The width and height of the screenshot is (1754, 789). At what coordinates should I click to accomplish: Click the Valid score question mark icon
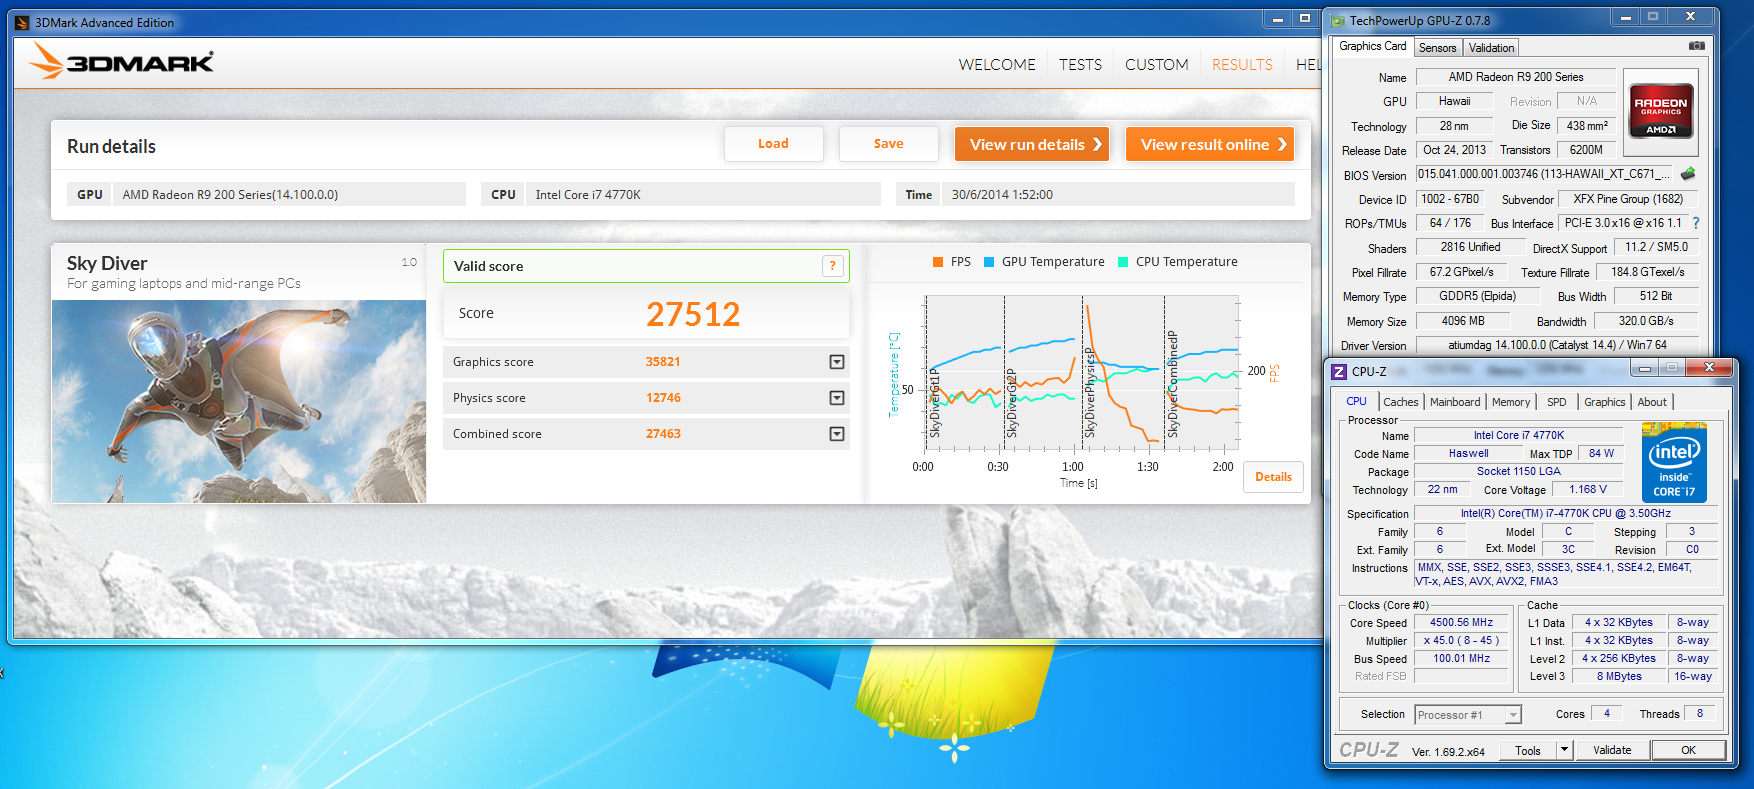click(x=832, y=266)
